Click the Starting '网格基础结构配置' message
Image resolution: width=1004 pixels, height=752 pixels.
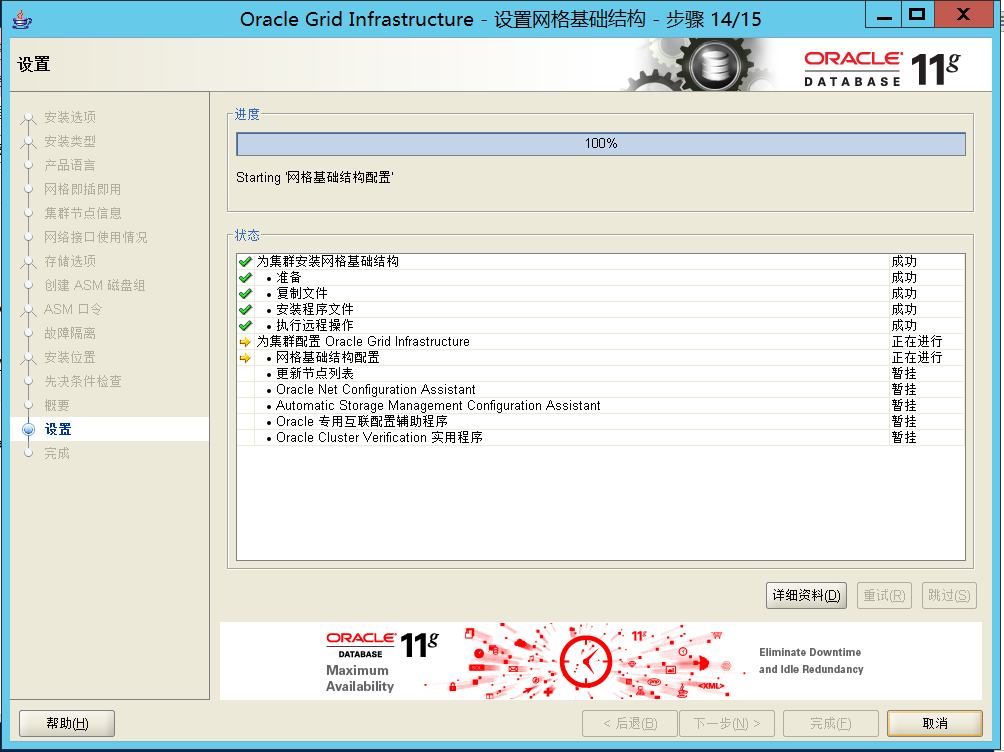click(315, 177)
